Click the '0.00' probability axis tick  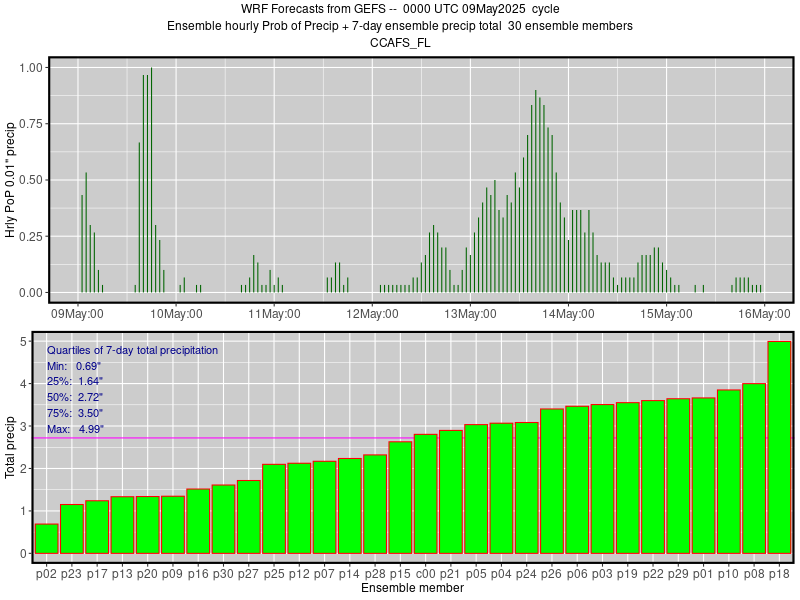click(31, 293)
